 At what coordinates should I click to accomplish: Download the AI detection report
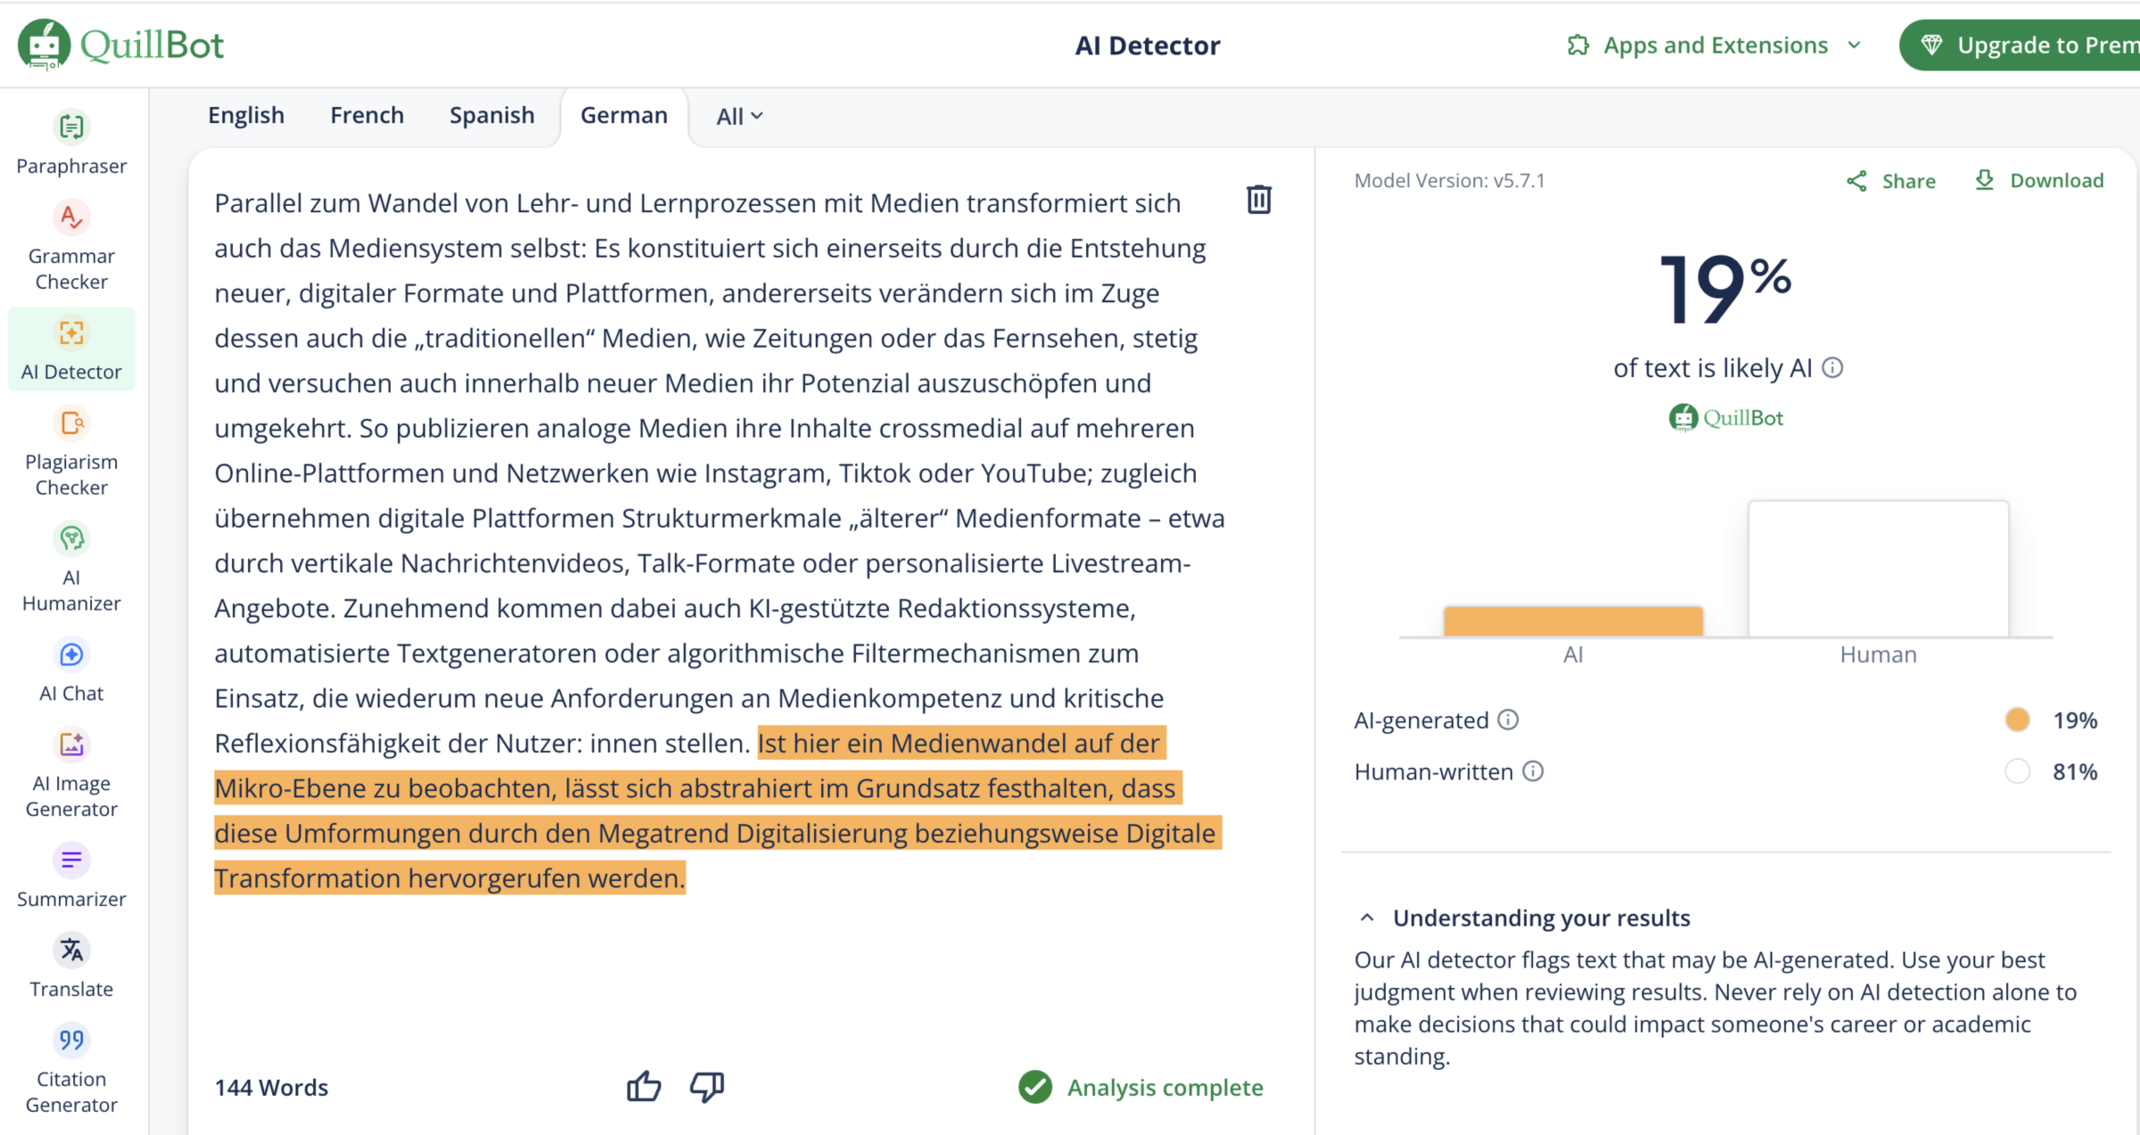(x=2038, y=180)
